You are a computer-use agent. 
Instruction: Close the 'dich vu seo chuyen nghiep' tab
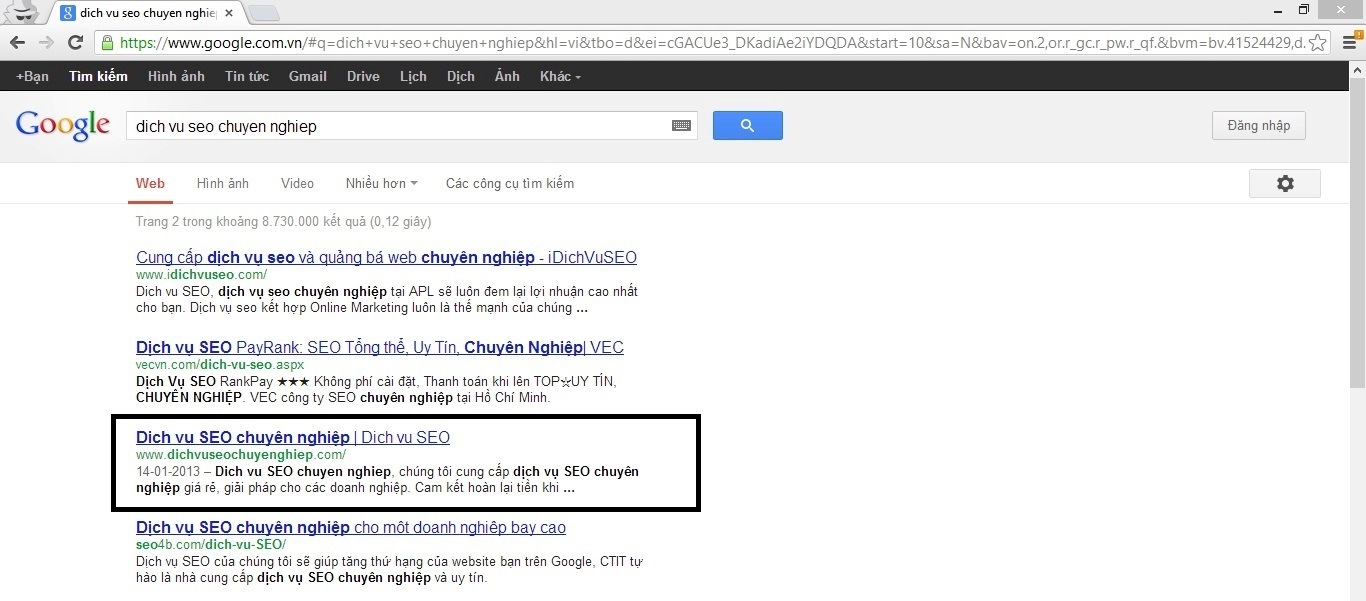point(229,13)
